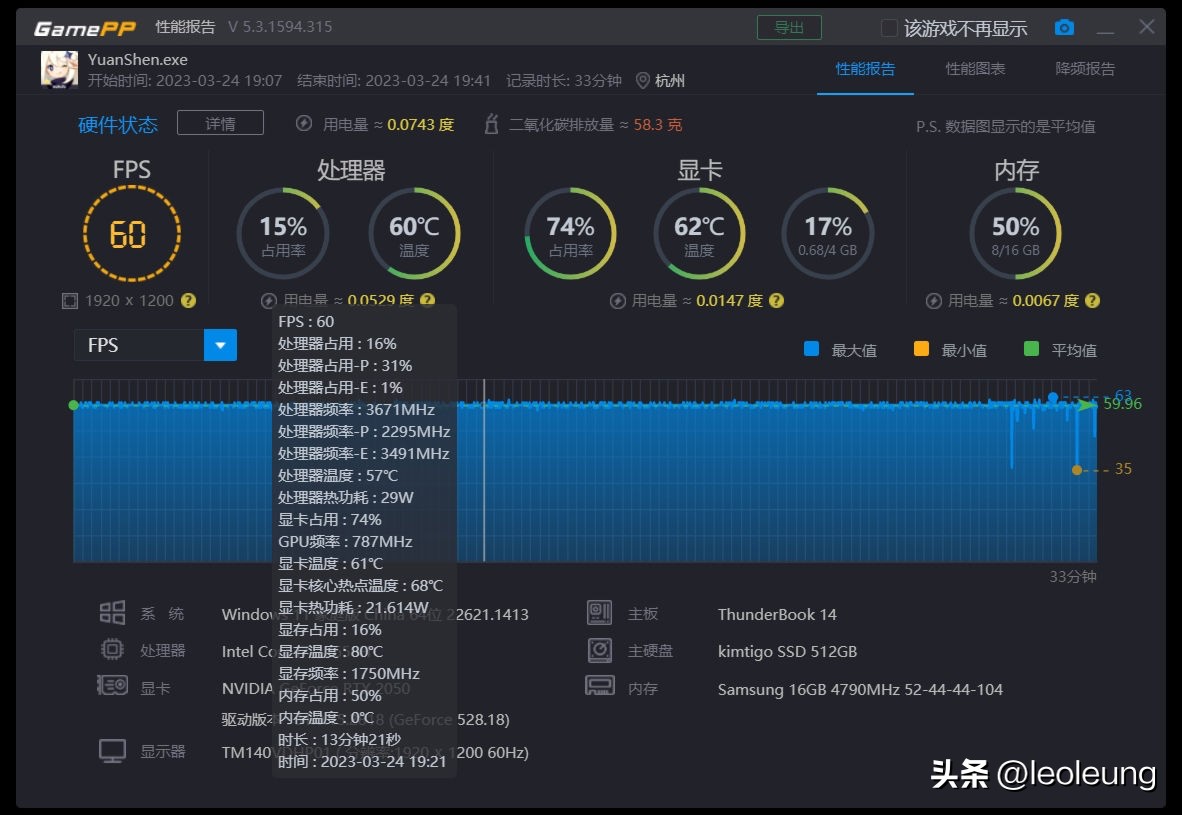Switch to the 性能图表 tab

point(975,69)
